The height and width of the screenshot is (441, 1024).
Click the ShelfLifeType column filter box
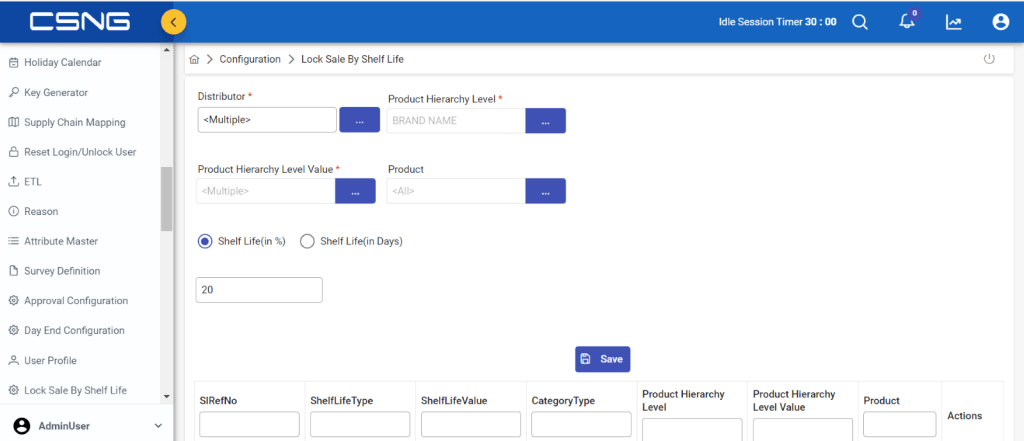point(360,424)
